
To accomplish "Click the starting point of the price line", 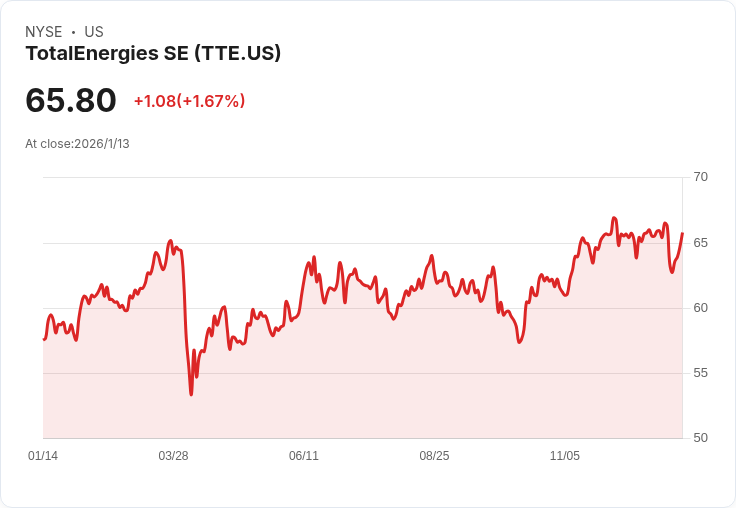I will point(44,339).
